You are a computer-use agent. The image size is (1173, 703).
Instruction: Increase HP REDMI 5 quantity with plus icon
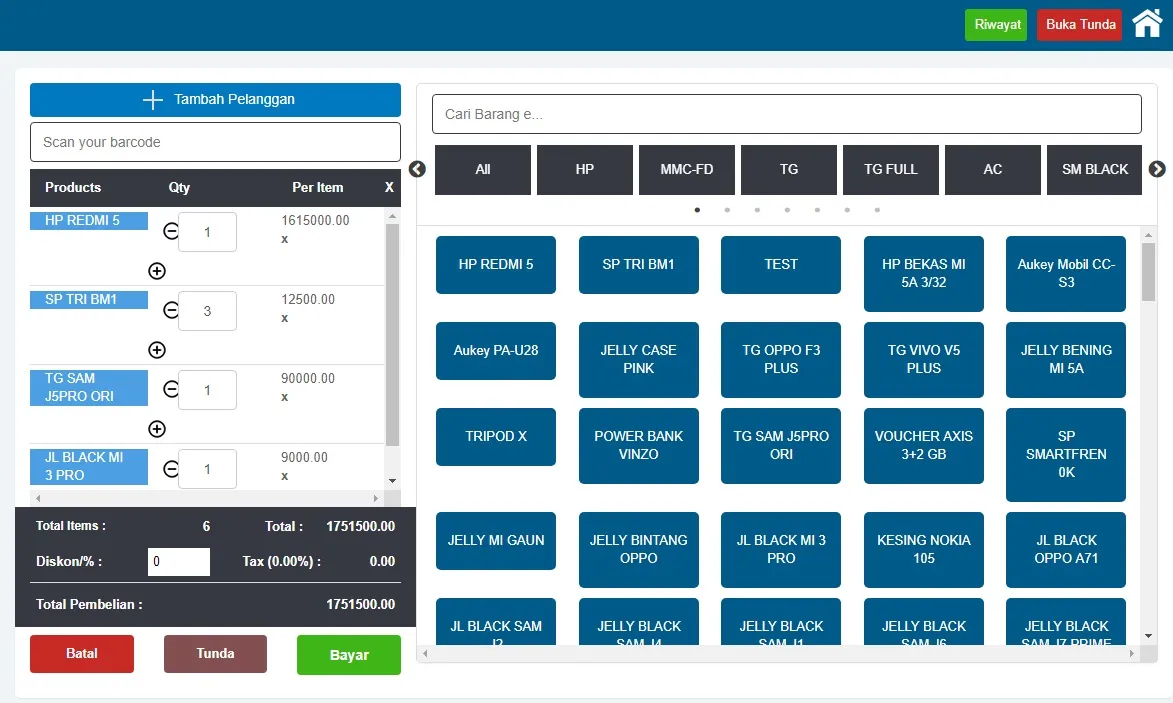pyautogui.click(x=157, y=270)
